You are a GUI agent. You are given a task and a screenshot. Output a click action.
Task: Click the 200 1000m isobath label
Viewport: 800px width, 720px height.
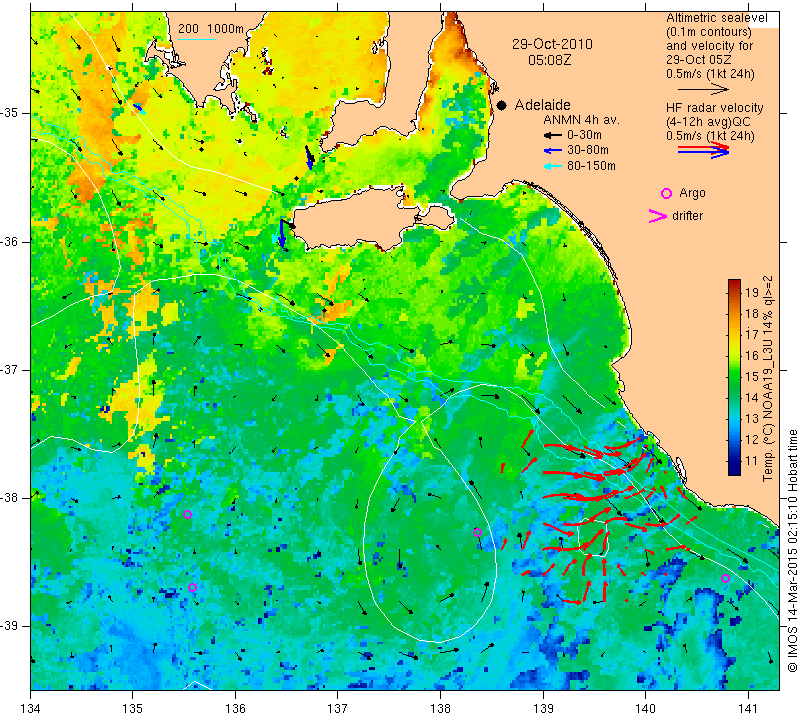click(x=211, y=29)
